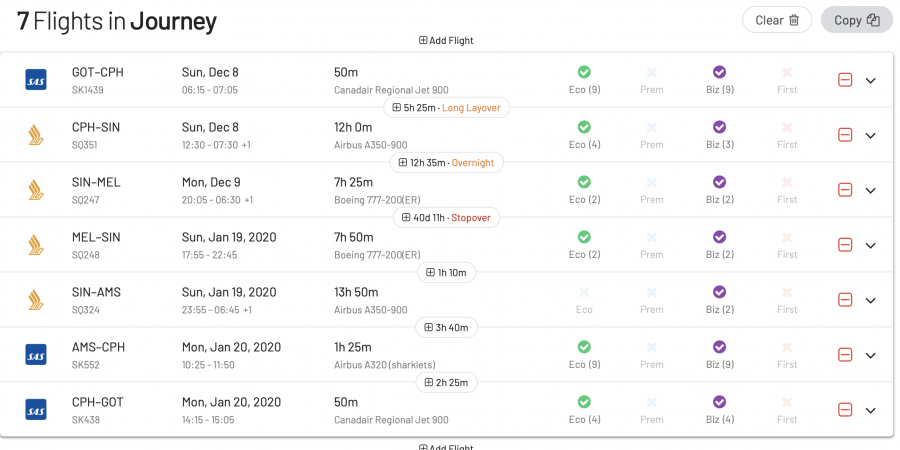Copy the journey with Copy button
Viewport: 900px width, 450px height.
point(856,20)
